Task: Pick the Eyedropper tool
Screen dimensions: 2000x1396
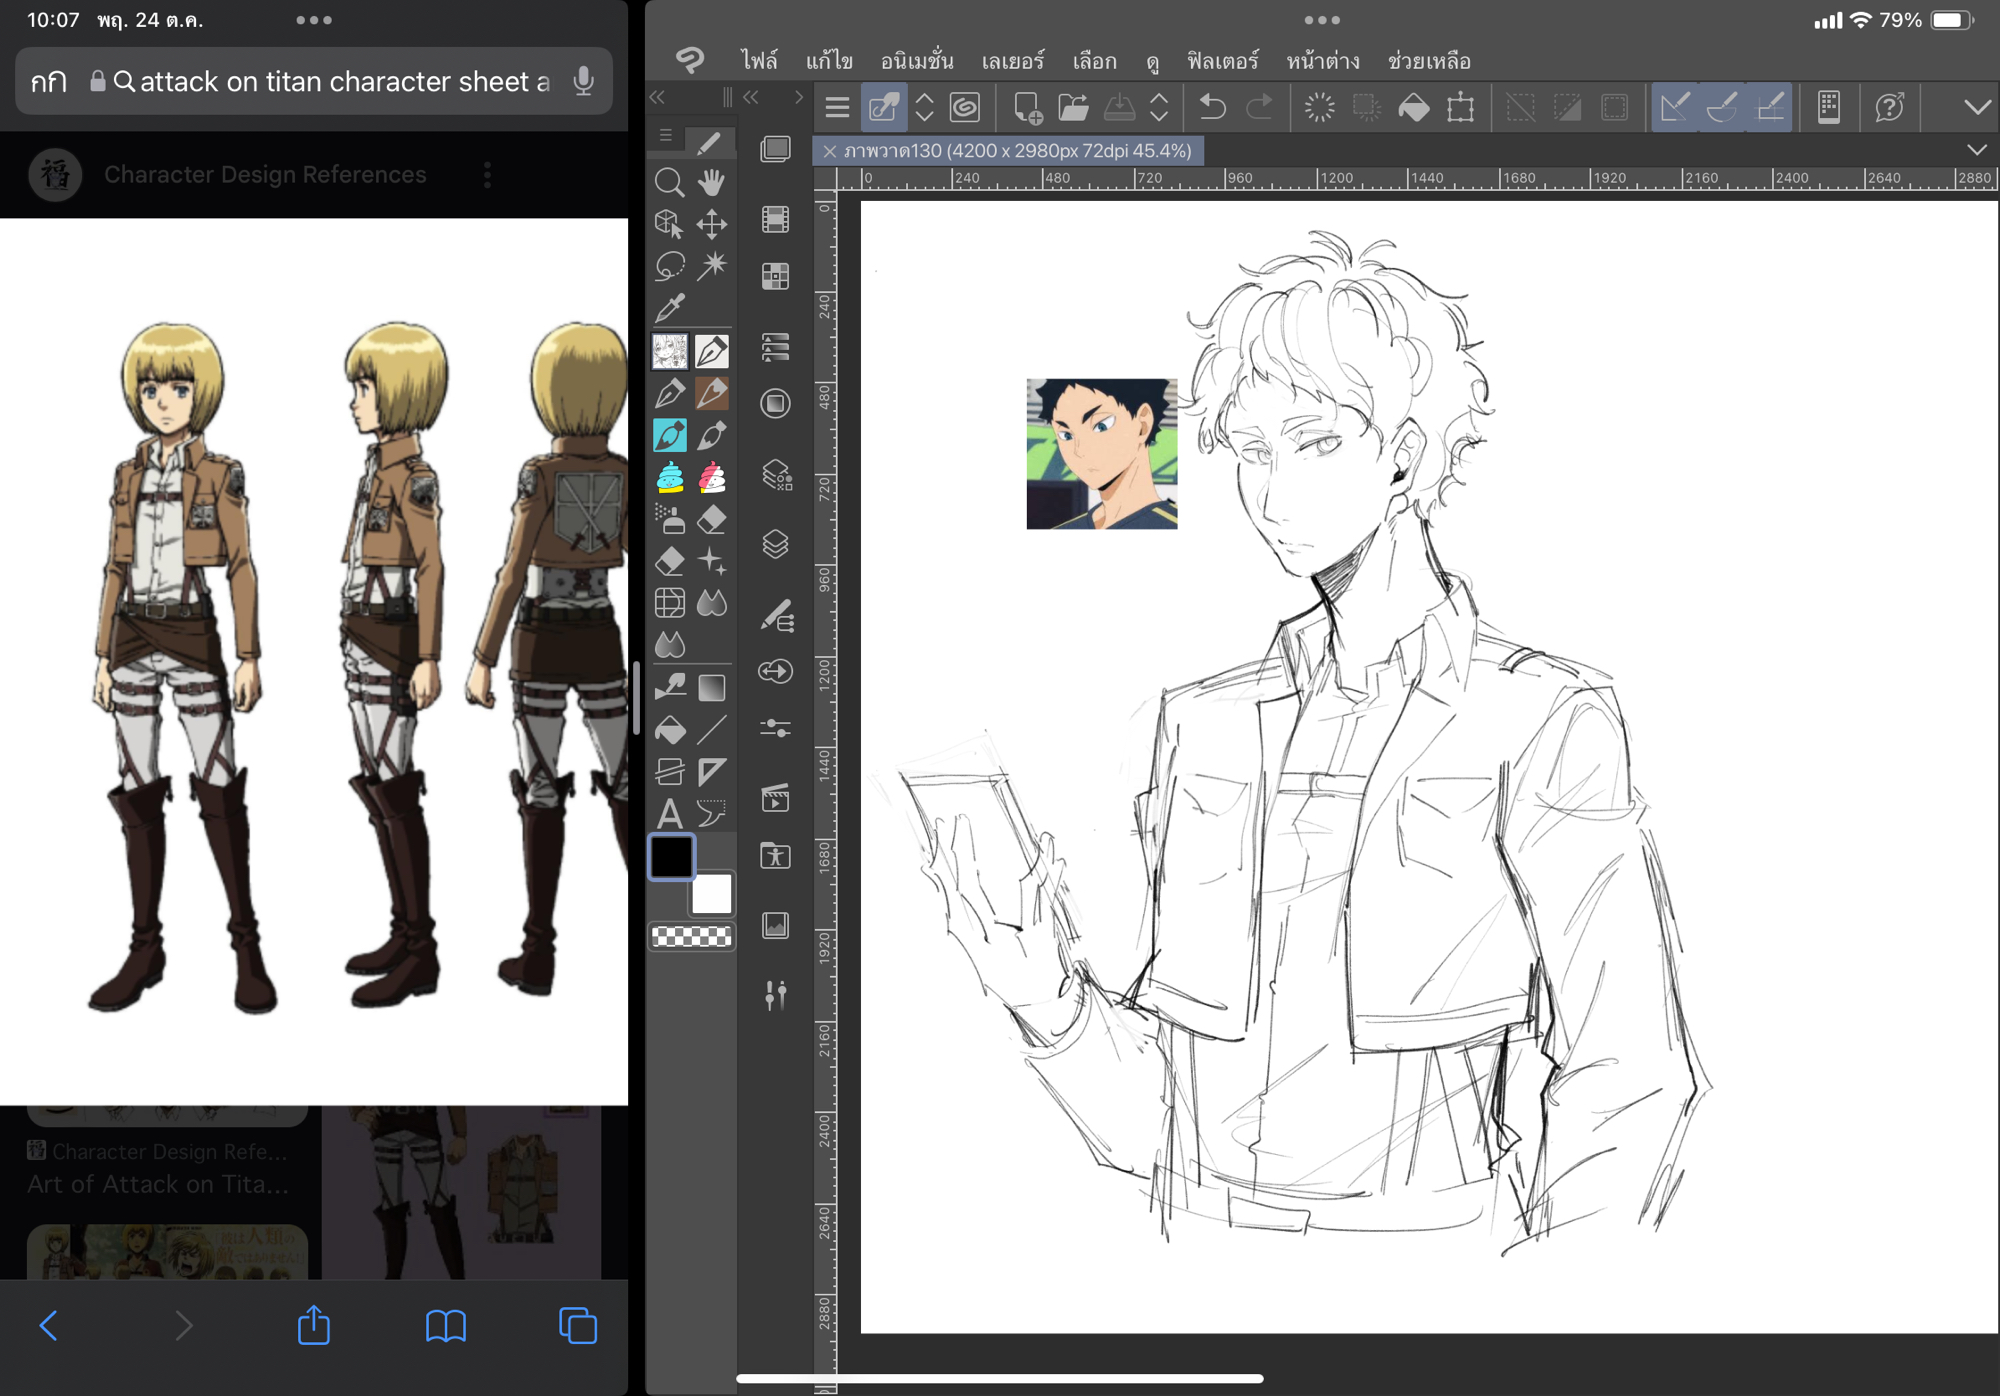Action: 669,308
